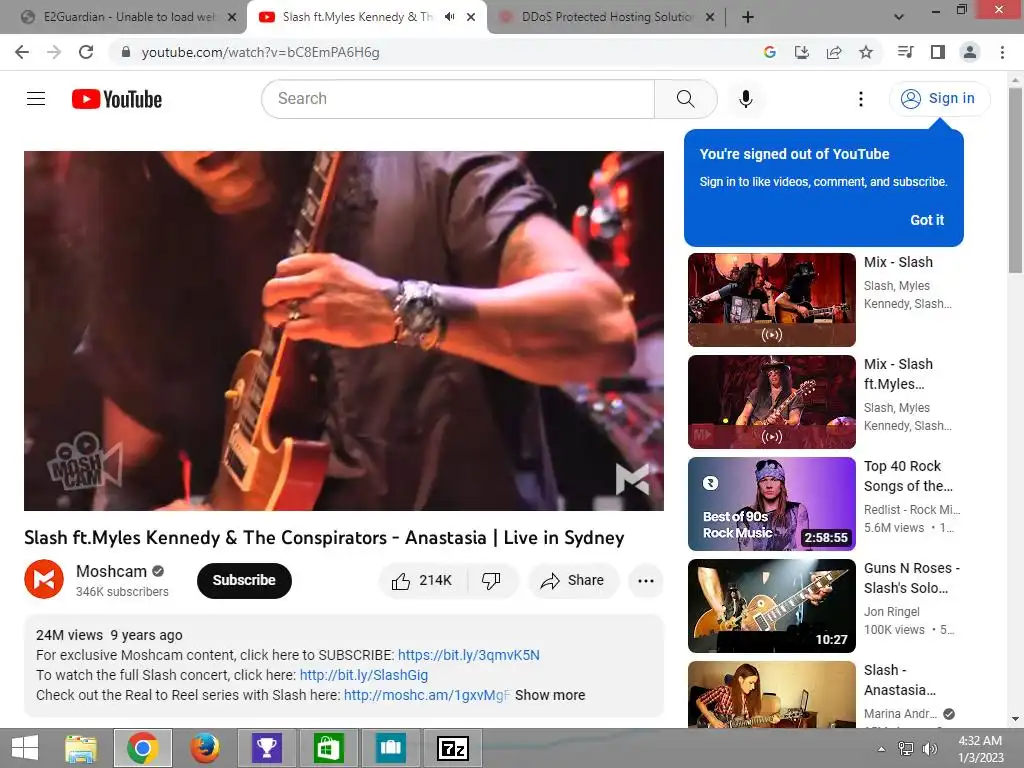This screenshot has width=1024, height=768.
Task: Open 7-Zip from the taskbar
Action: point(453,748)
